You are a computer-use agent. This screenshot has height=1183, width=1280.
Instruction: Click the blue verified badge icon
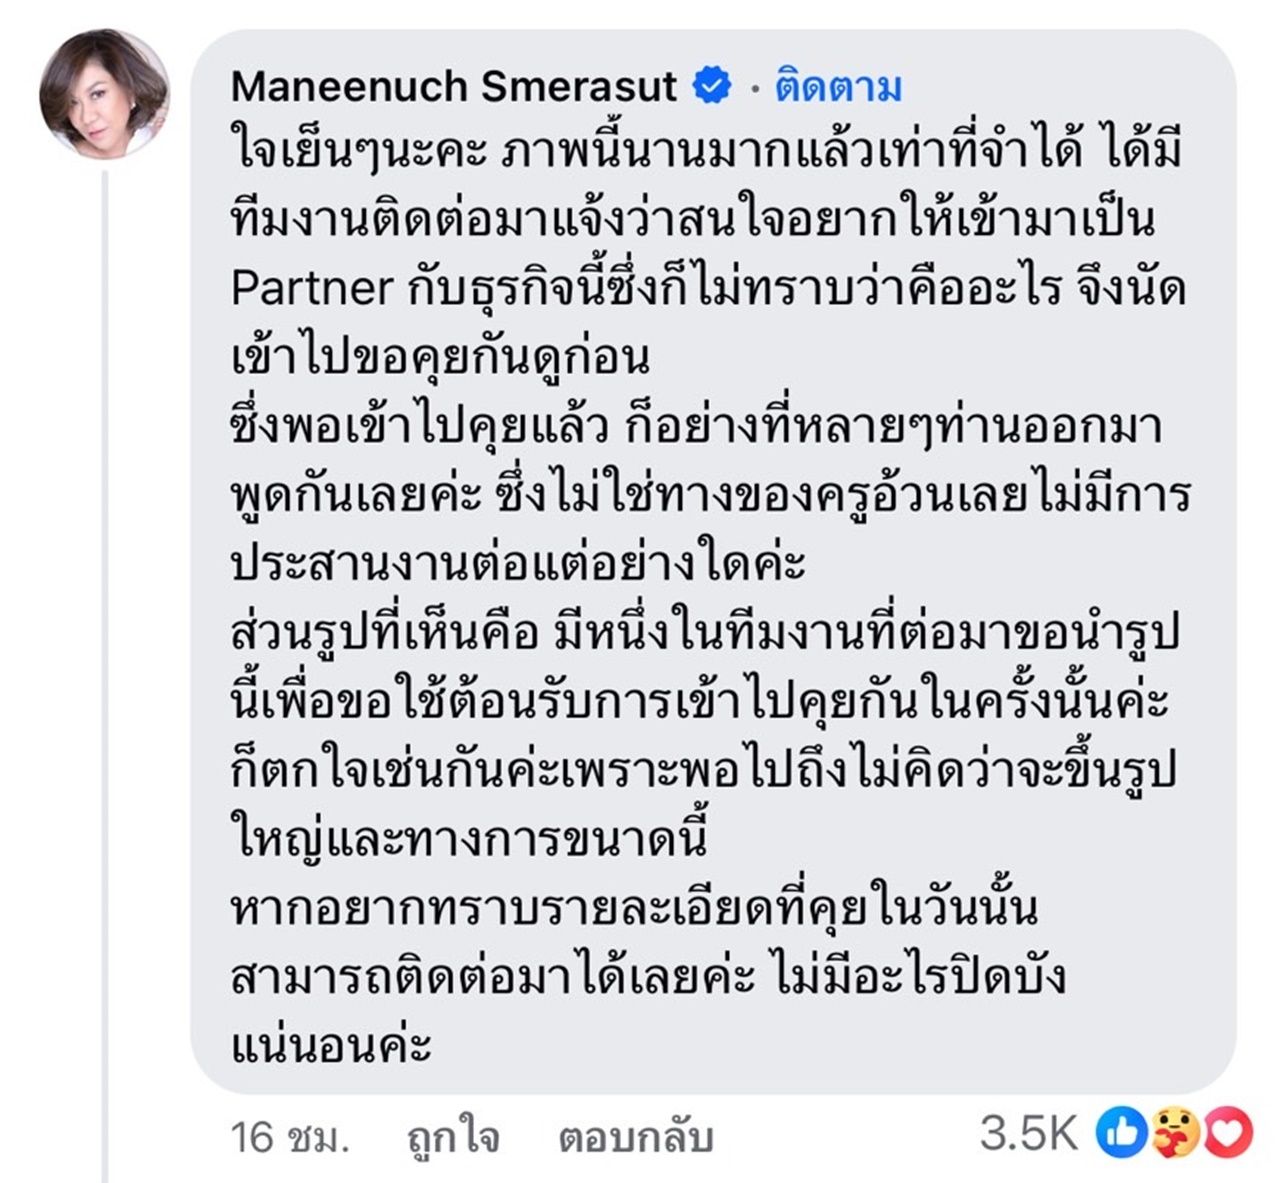712,86
